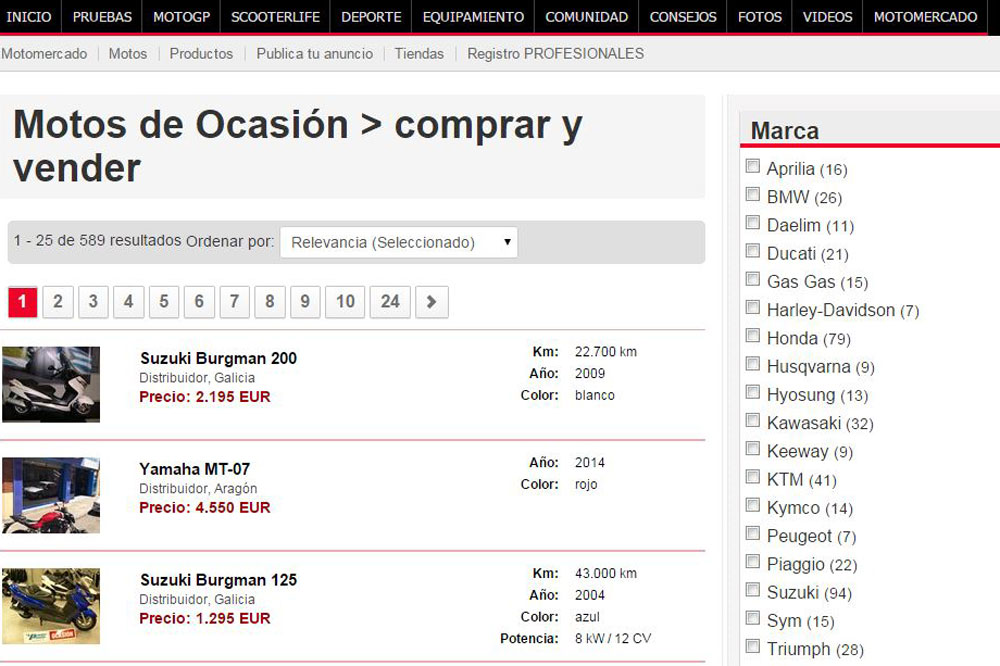Check the Hyosung brand filter
Viewport: 1000px width, 666px height.
[753, 392]
